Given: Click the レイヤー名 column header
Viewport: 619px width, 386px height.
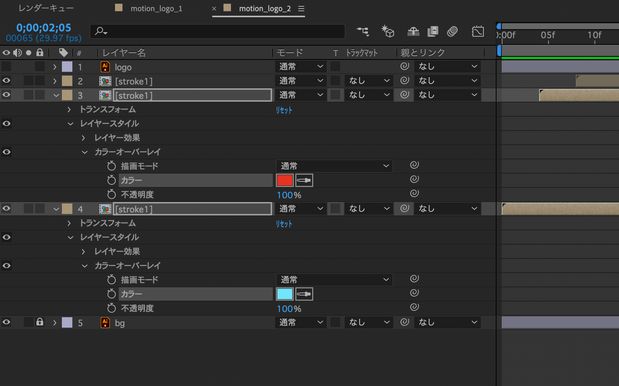Looking at the screenshot, I should coord(124,52).
